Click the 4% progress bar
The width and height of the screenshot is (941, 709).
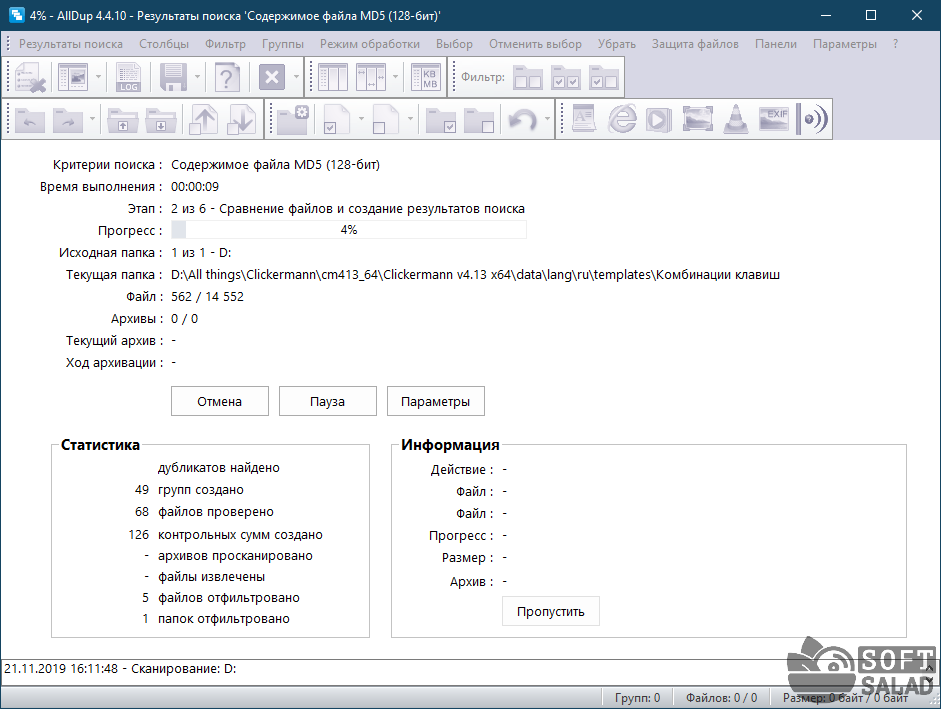349,230
